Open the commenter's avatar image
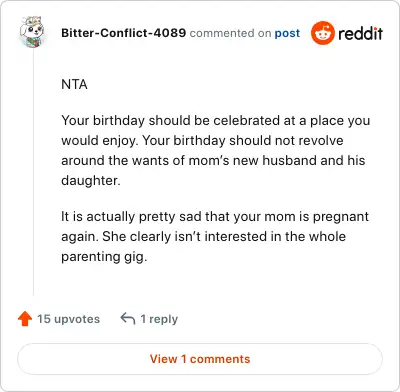Image resolution: width=400 pixels, height=392 pixels. [x=32, y=32]
